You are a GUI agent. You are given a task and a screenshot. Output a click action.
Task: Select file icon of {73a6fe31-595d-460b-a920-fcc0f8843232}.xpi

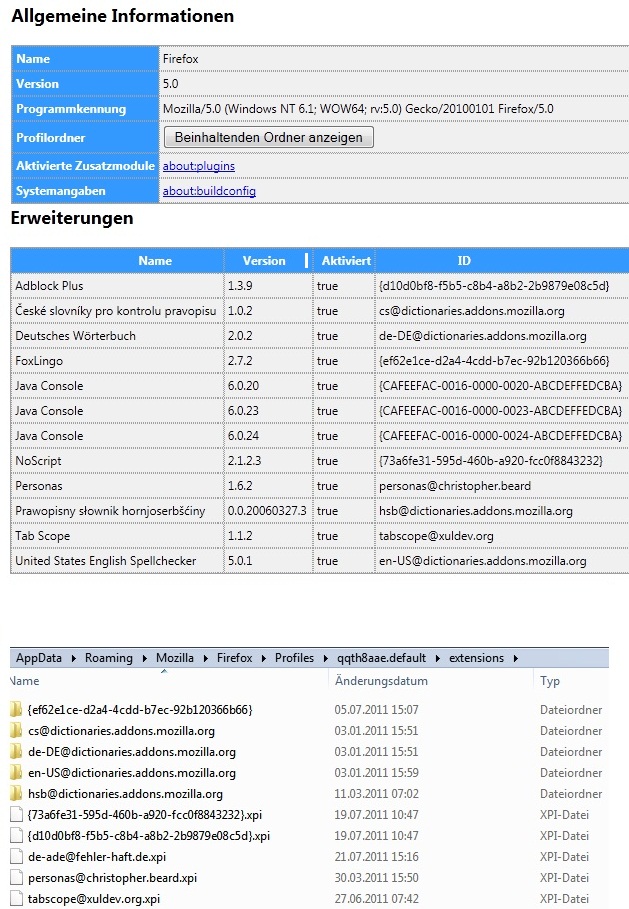(x=16, y=814)
